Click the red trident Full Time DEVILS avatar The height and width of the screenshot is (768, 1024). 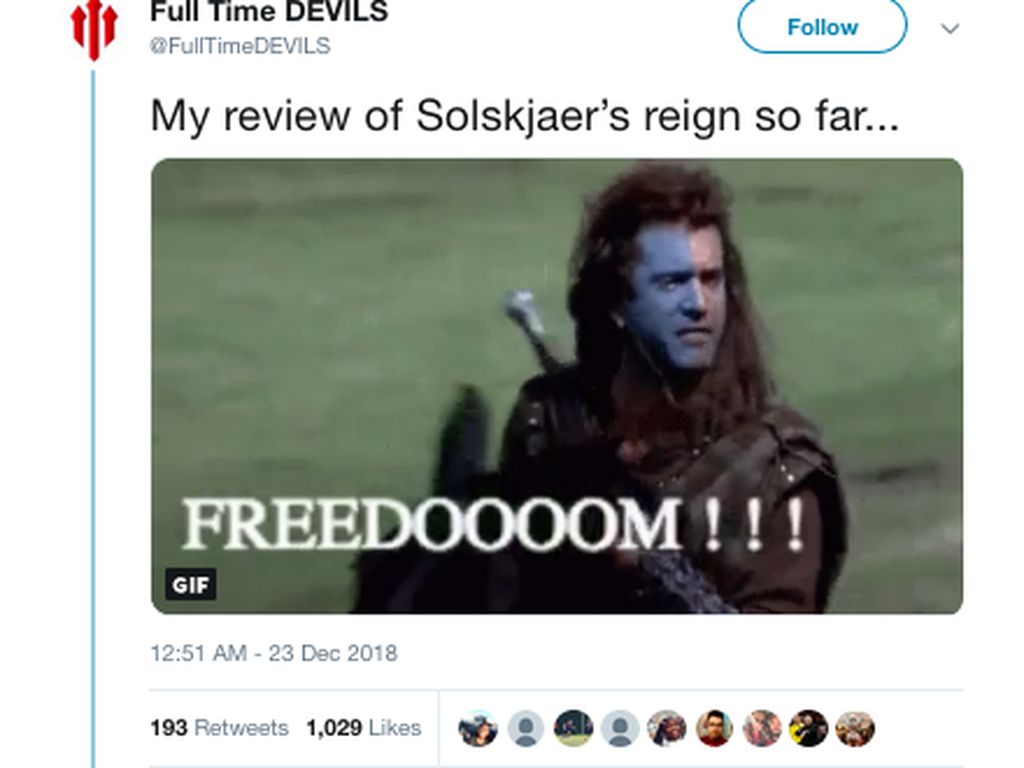[x=94, y=30]
